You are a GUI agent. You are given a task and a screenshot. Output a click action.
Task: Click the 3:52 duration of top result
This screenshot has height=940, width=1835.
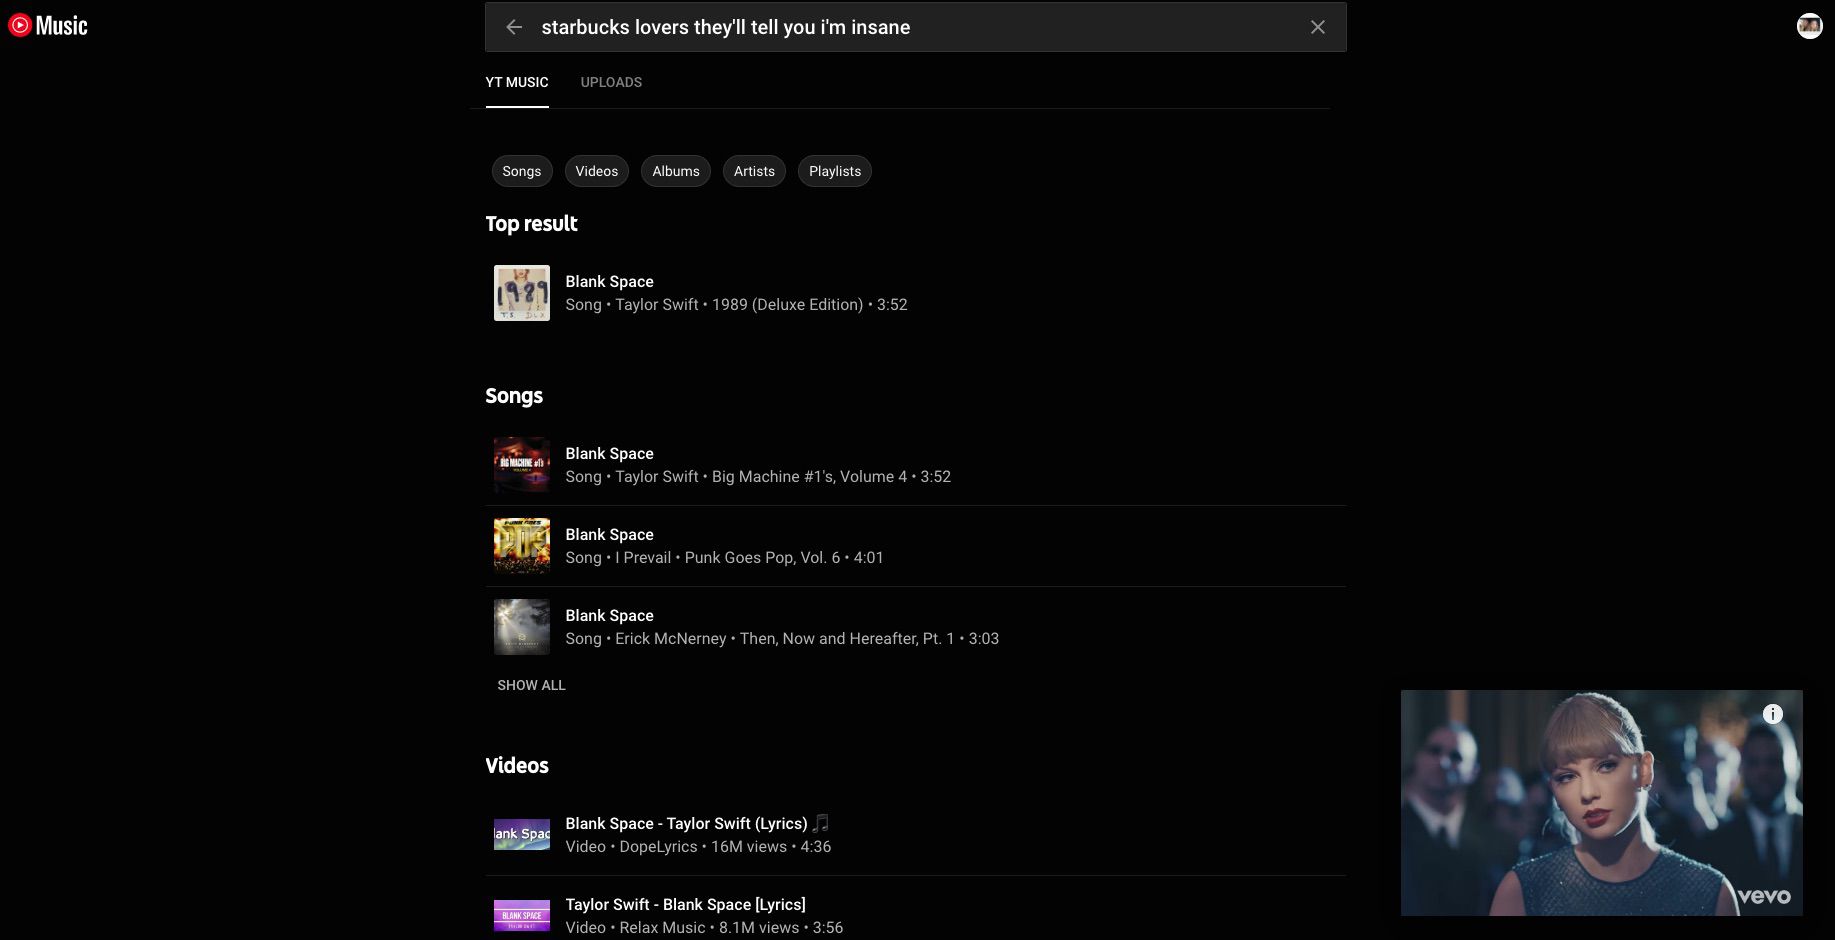pos(892,305)
